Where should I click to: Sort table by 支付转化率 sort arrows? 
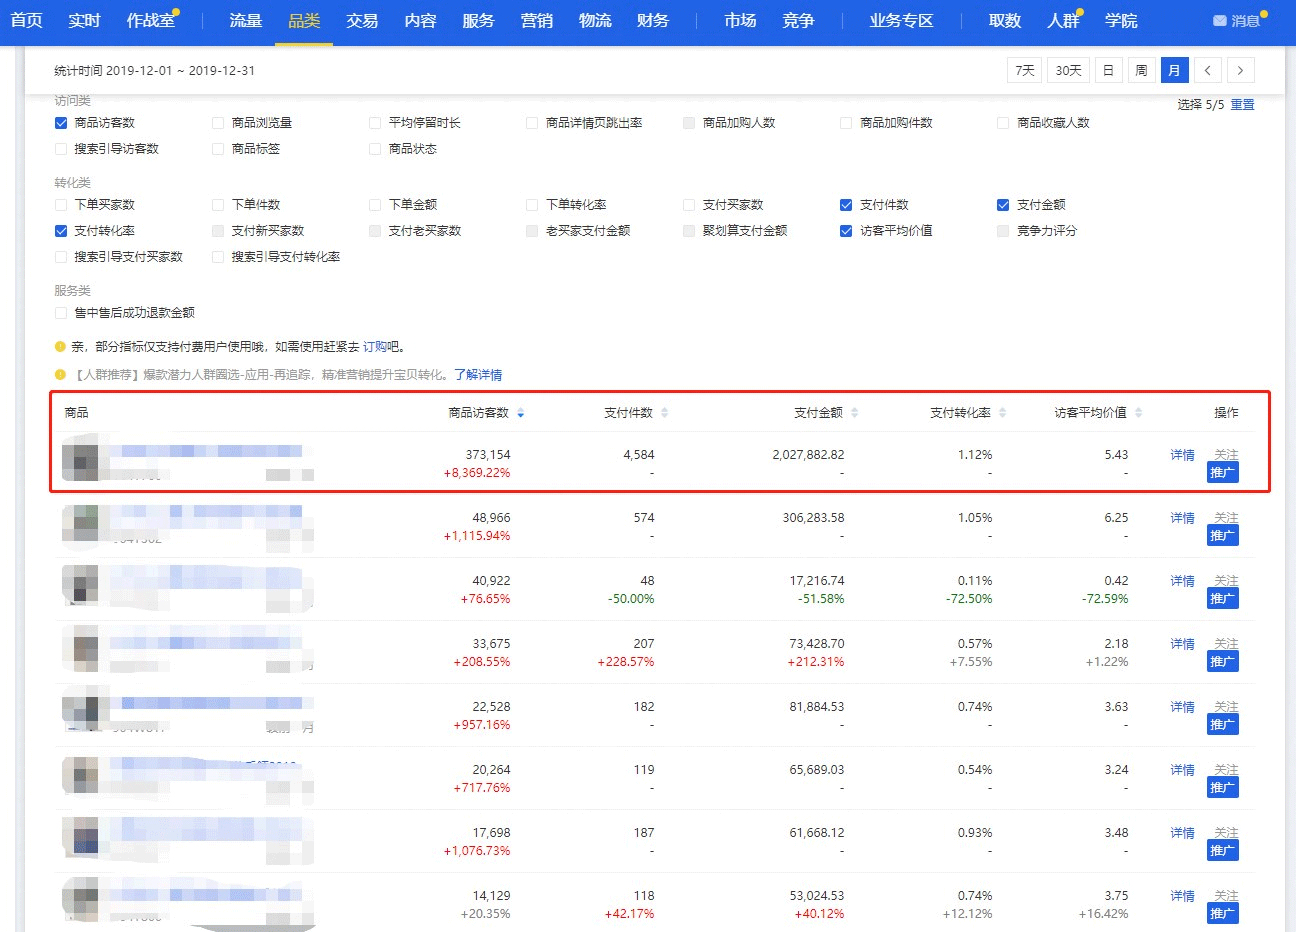[x=1002, y=413]
